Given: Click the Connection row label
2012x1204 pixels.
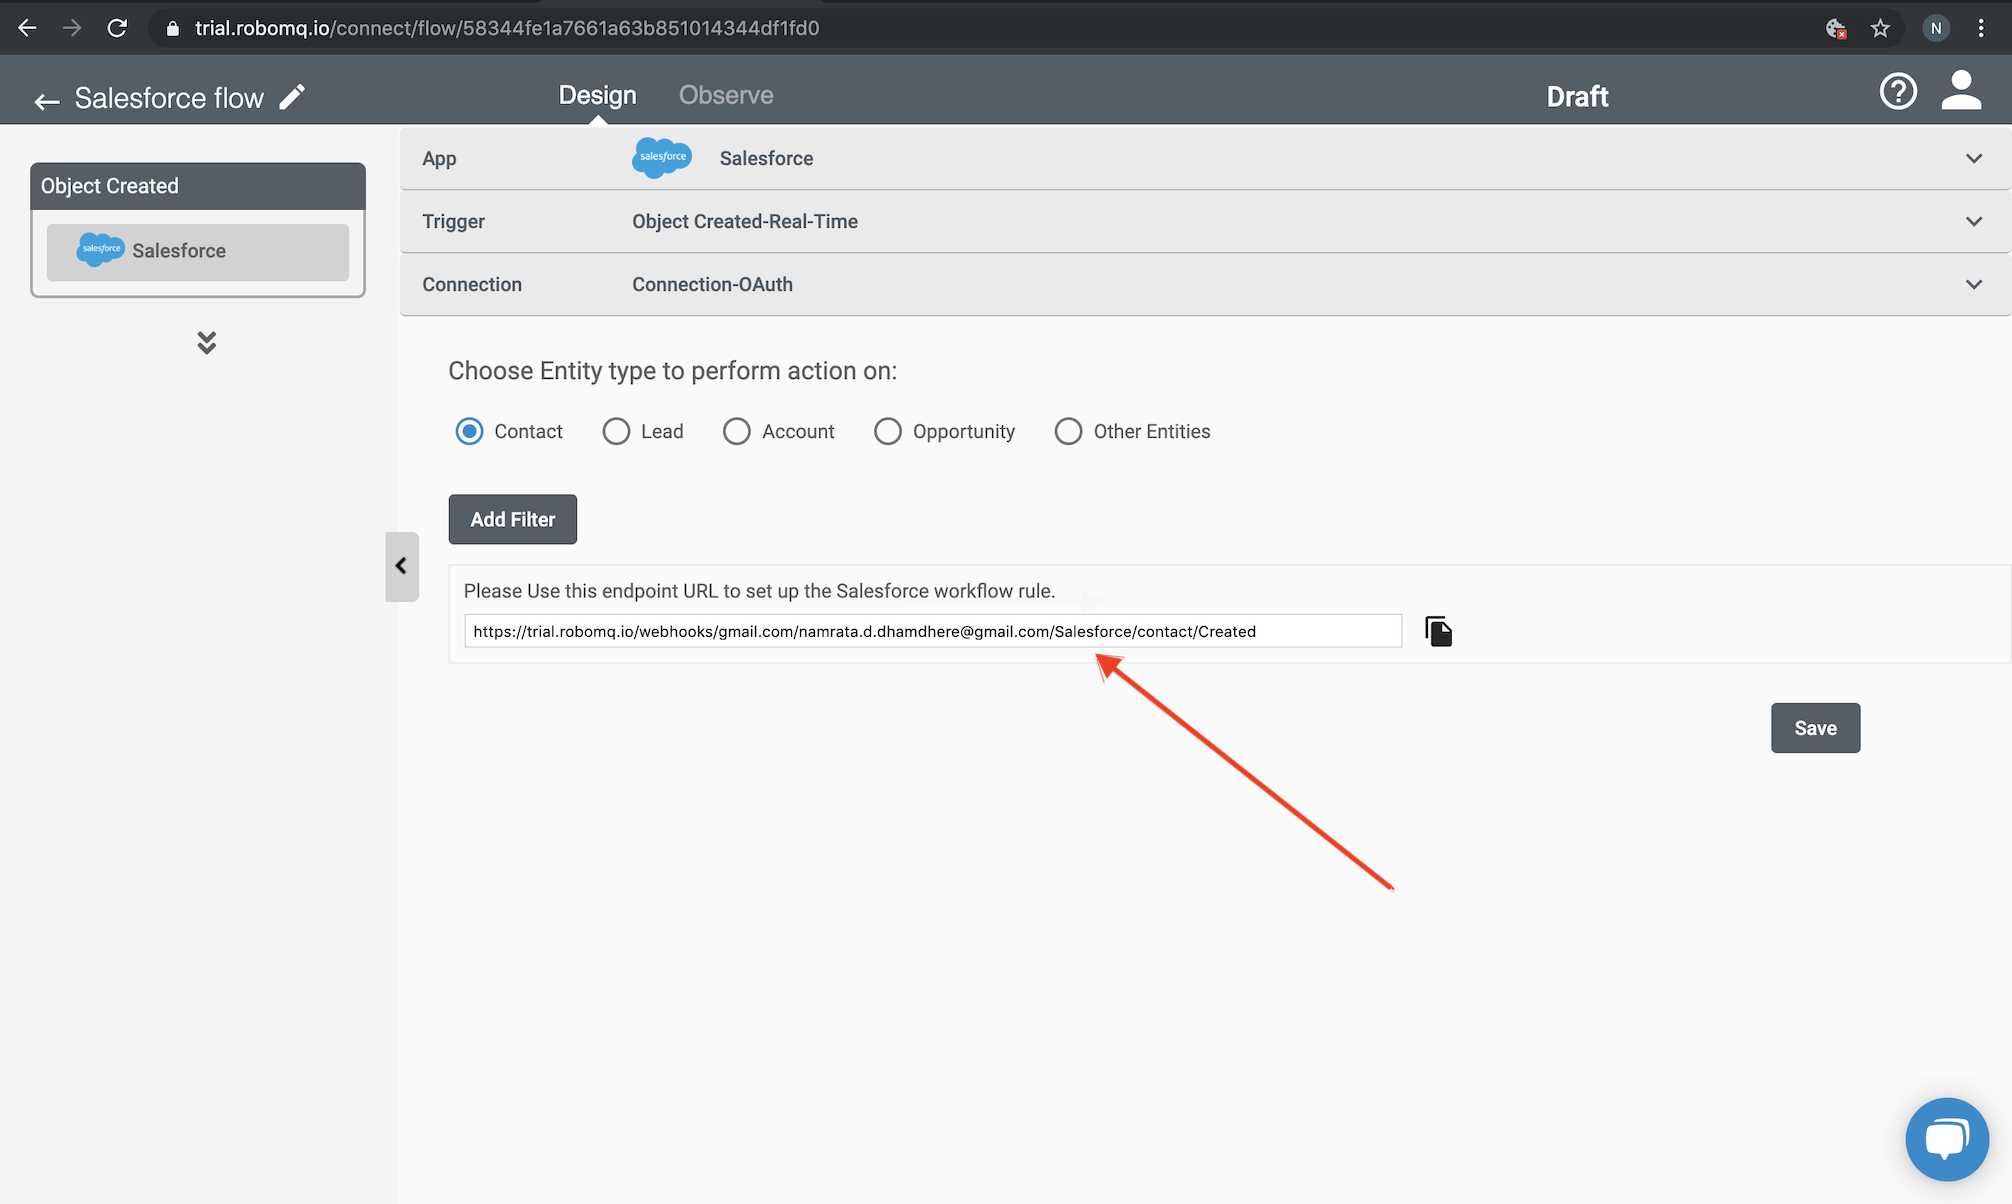Looking at the screenshot, I should (x=472, y=284).
